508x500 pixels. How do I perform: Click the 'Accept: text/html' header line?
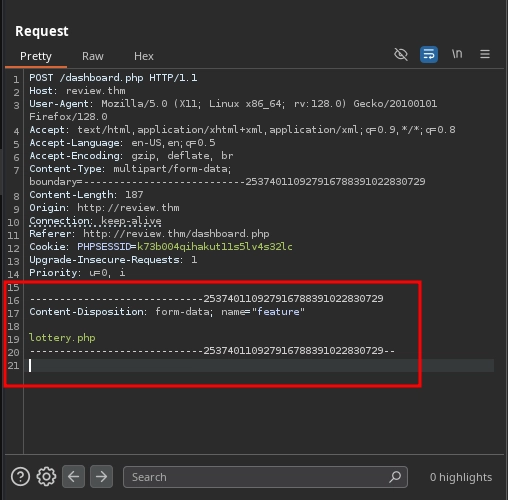pyautogui.click(x=242, y=130)
